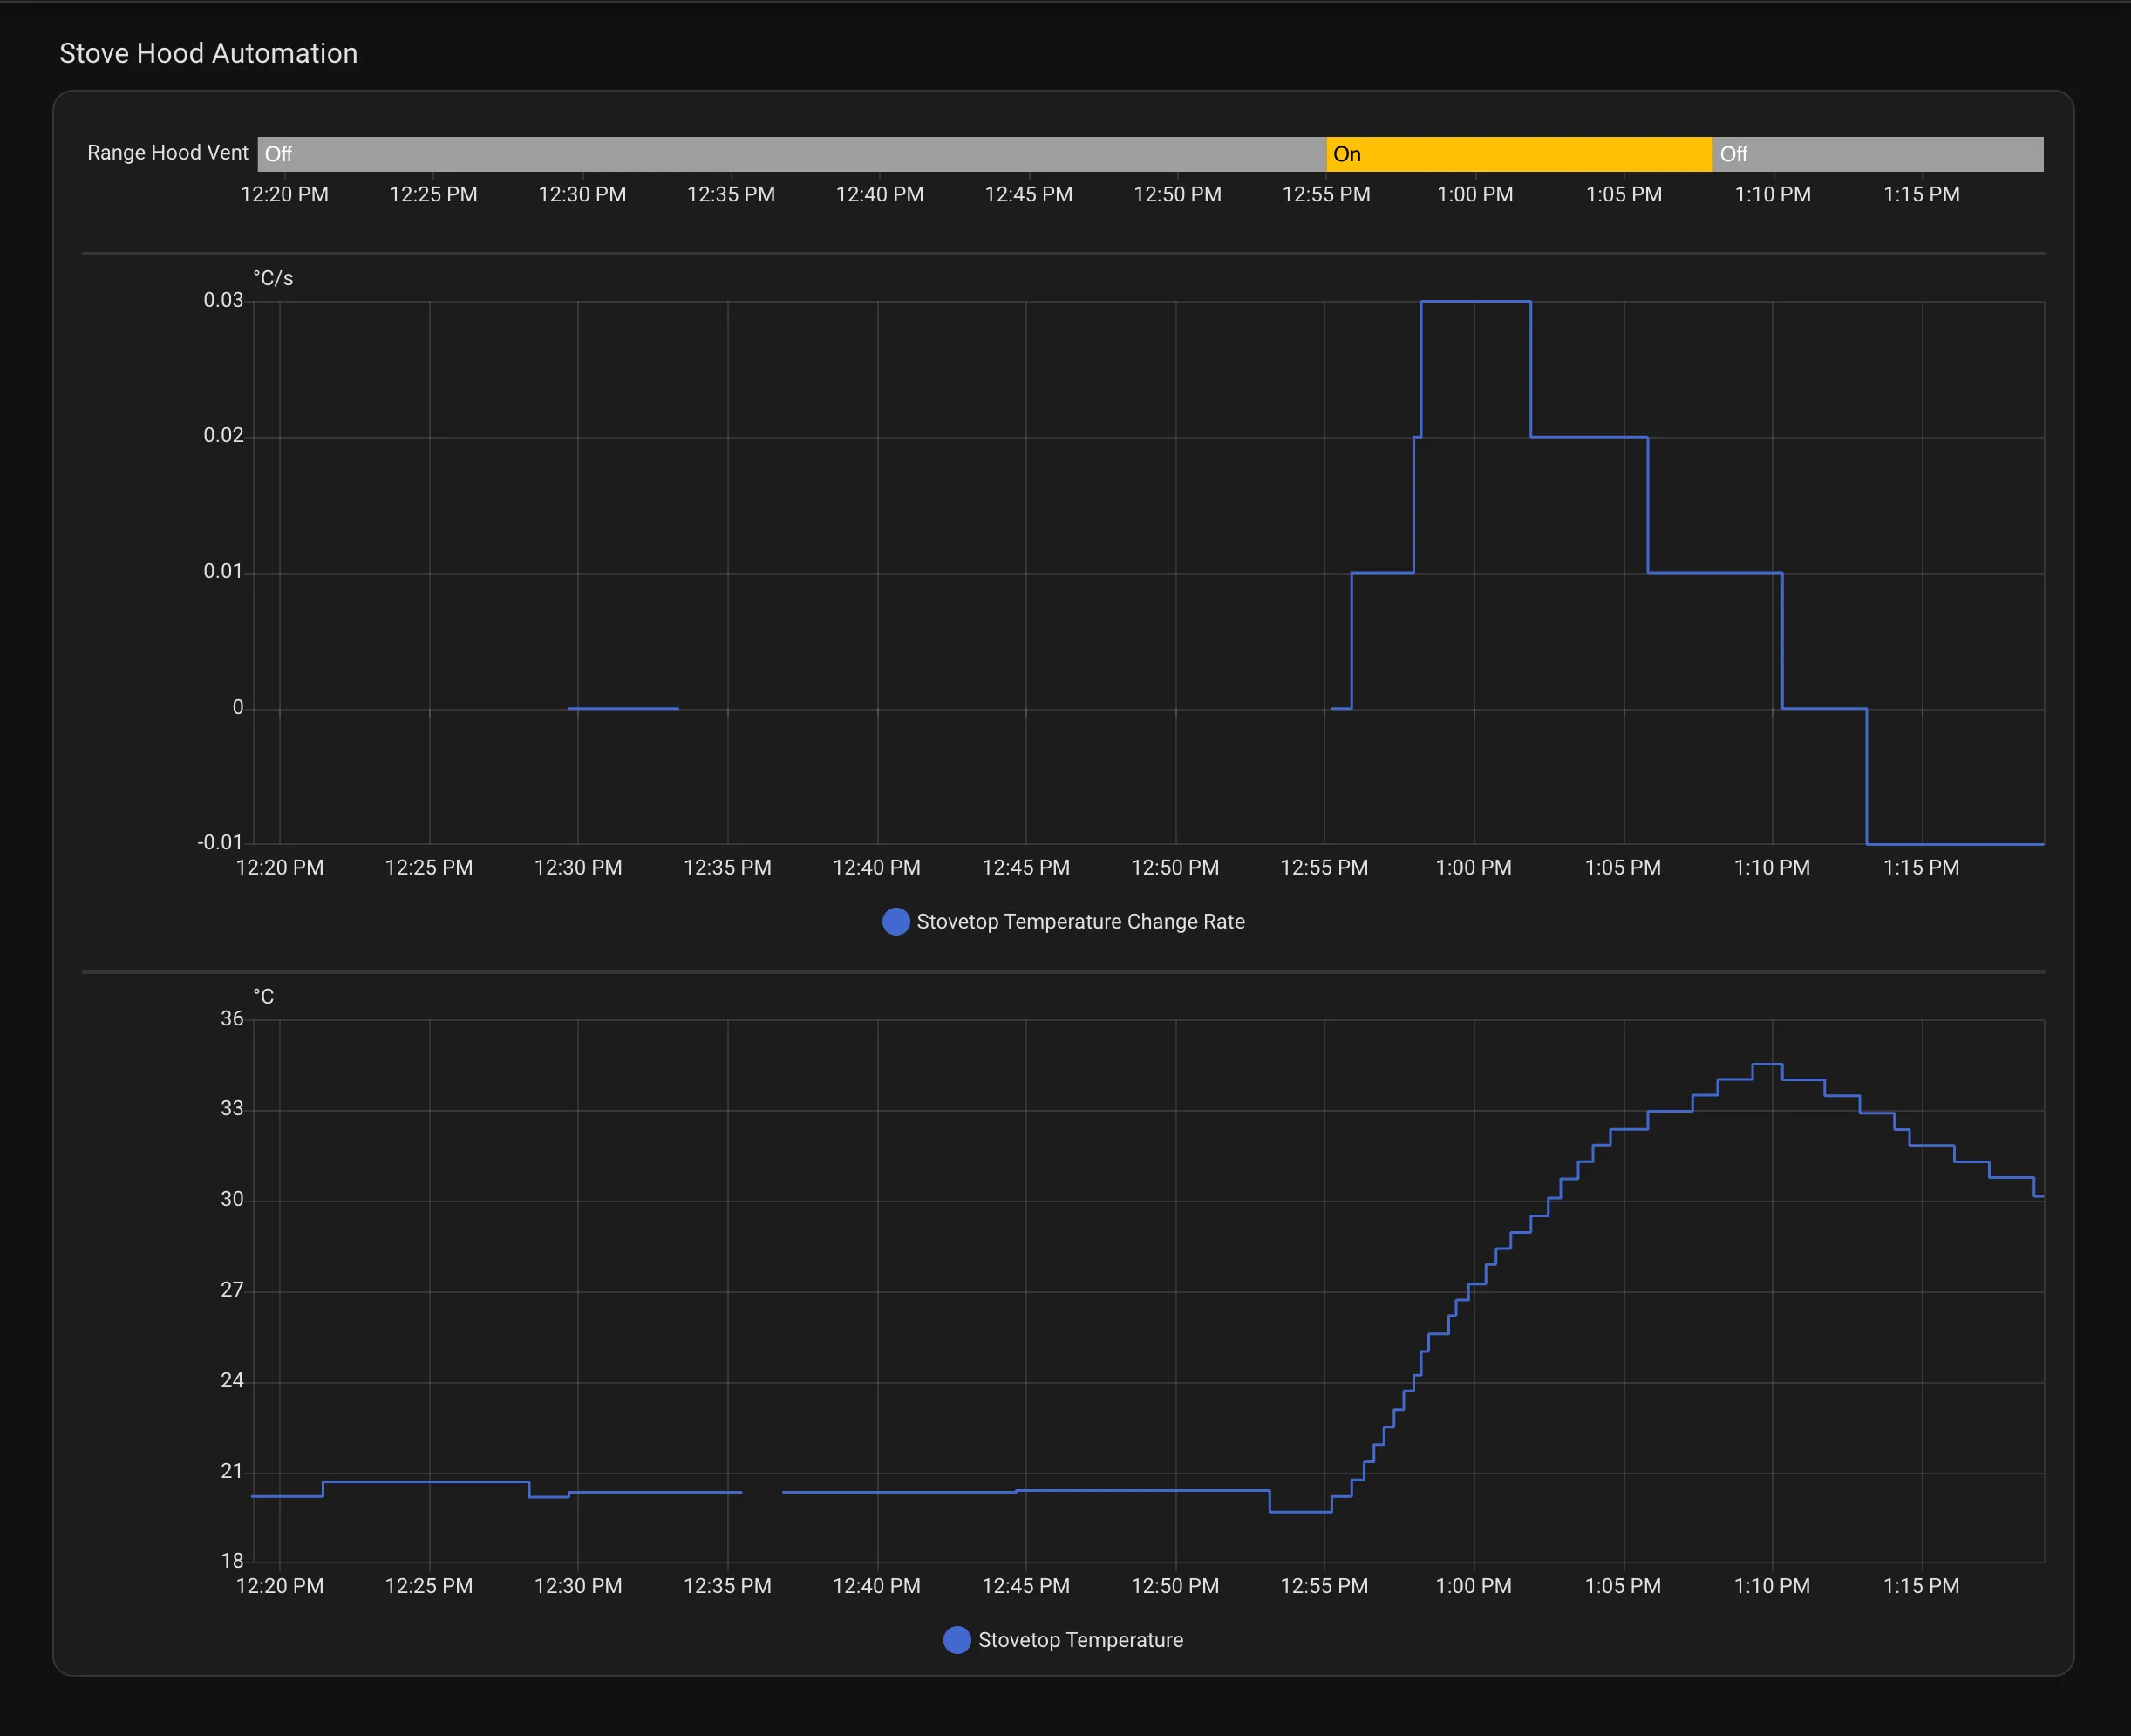Click the 12:20 PM label on the vent timeline
The height and width of the screenshot is (1736, 2131).
284,194
